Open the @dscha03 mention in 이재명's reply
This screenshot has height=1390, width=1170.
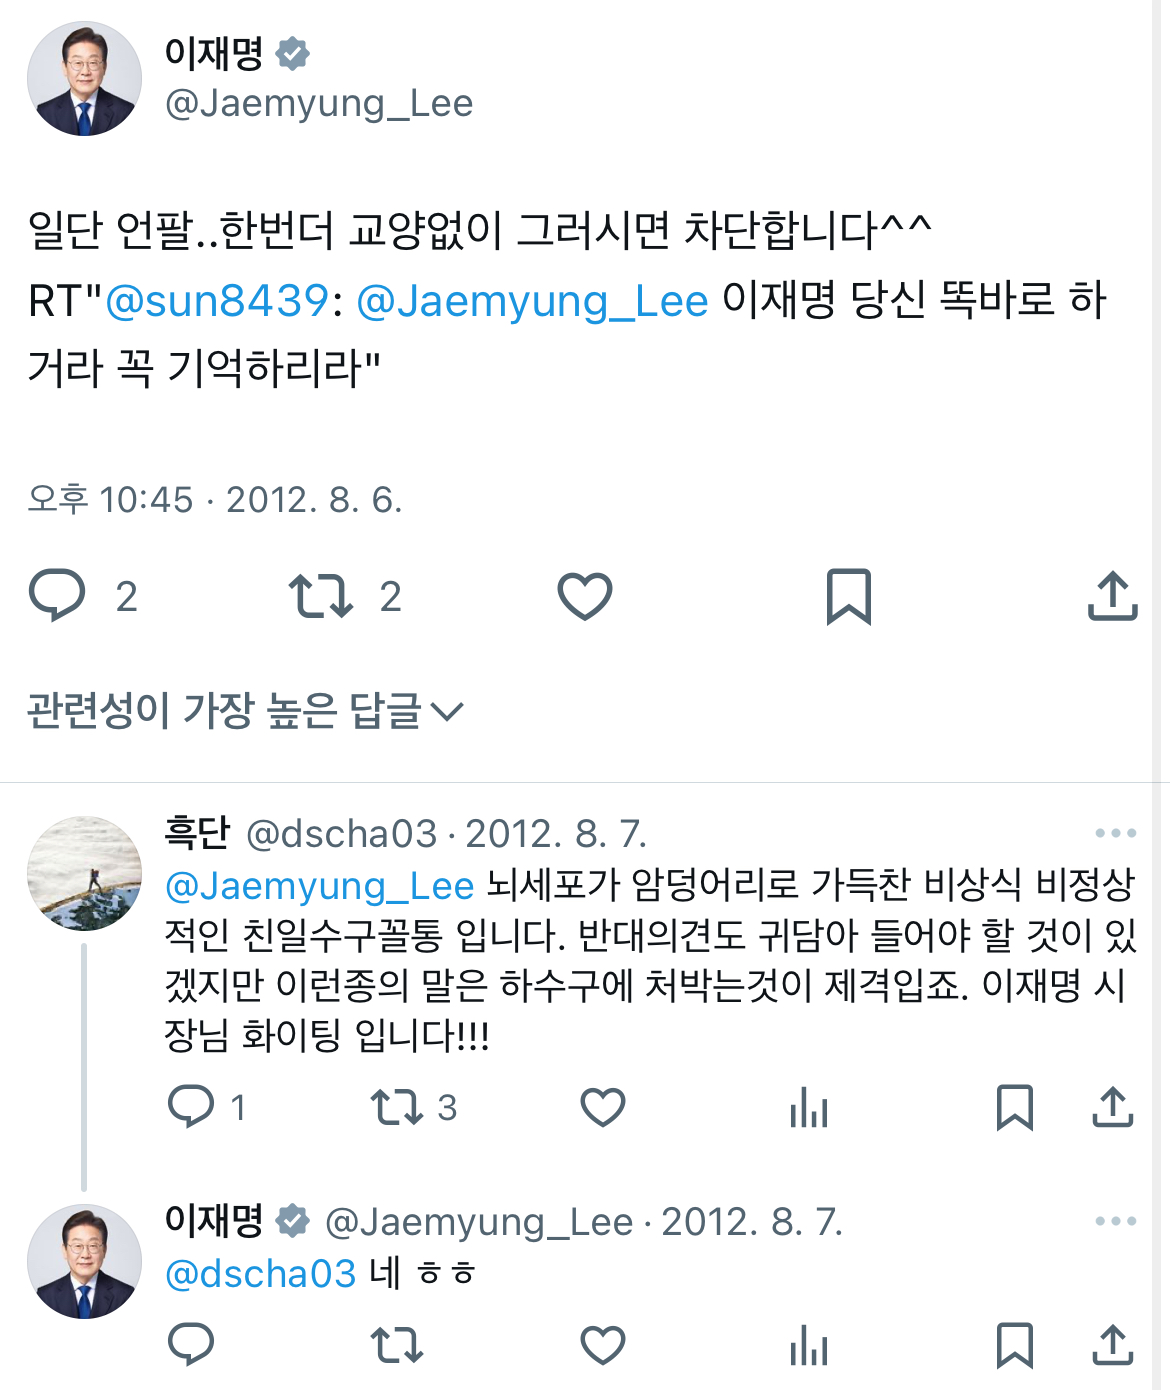point(260,1274)
